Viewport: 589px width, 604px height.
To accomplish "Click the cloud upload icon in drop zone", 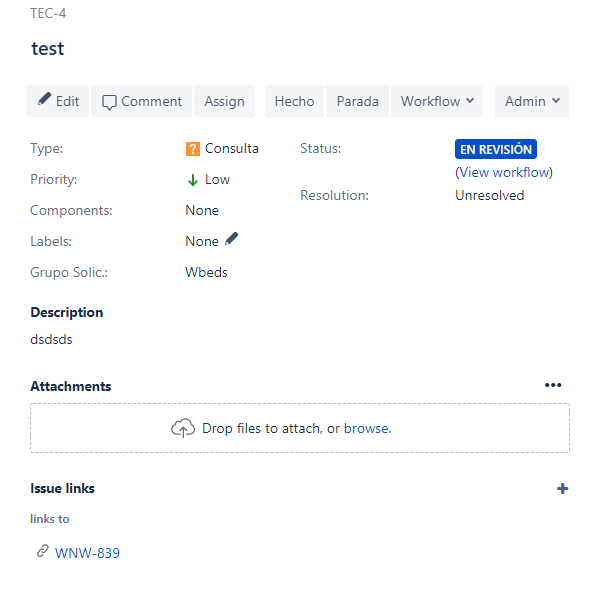I will tap(183, 428).
